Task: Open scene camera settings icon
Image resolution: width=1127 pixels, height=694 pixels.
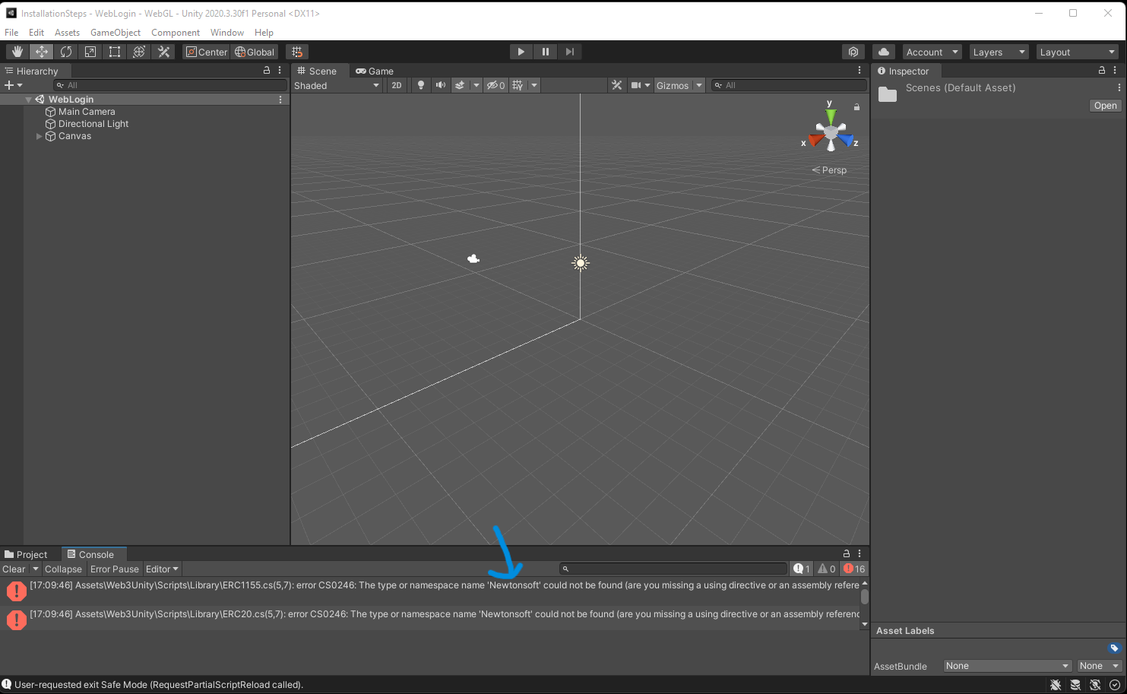Action: pyautogui.click(x=640, y=85)
